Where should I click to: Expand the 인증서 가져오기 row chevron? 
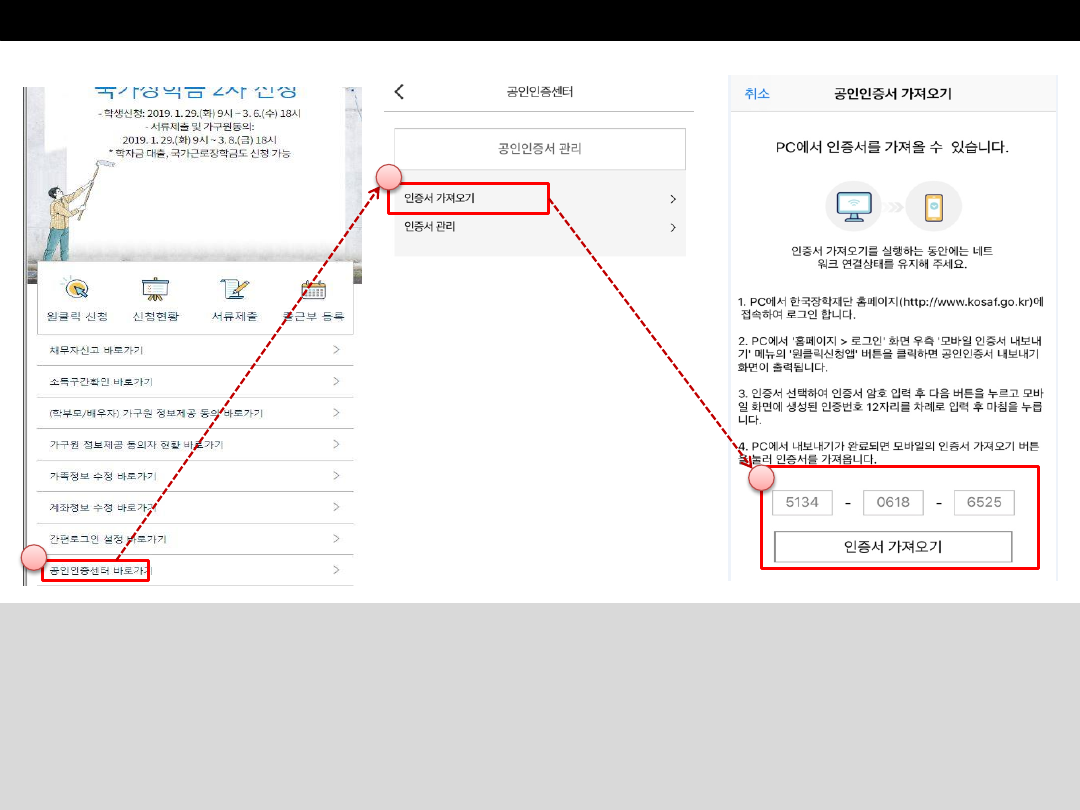[x=673, y=199]
